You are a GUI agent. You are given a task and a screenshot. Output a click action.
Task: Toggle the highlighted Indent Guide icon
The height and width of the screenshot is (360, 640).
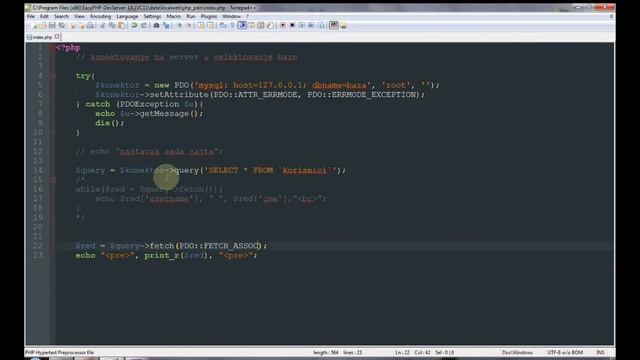pyautogui.click(x=242, y=25)
